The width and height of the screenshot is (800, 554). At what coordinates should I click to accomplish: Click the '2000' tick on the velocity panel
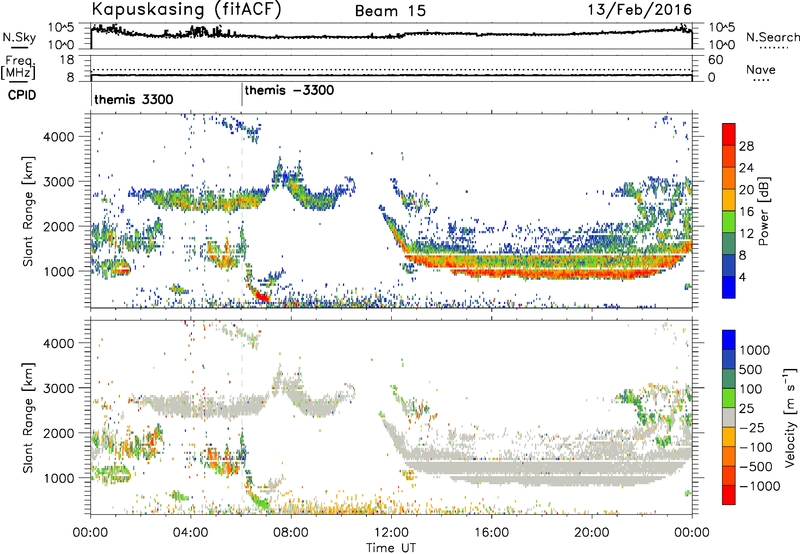point(58,433)
